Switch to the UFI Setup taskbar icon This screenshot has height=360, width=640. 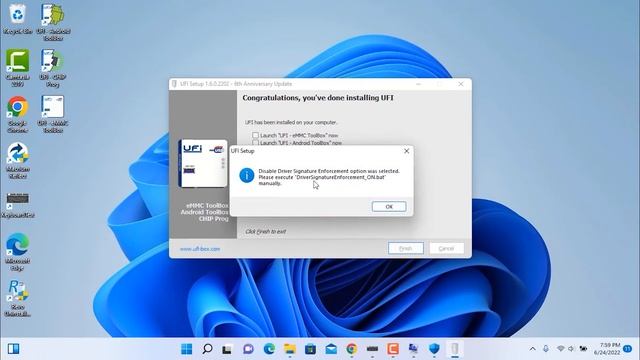pos(455,349)
